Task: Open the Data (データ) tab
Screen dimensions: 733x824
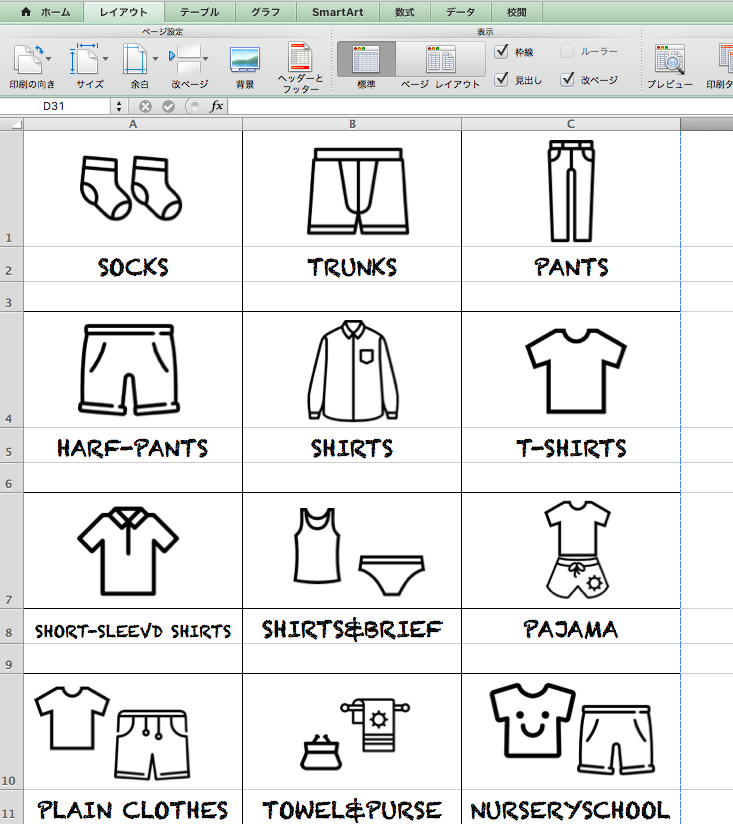Action: coord(460,12)
